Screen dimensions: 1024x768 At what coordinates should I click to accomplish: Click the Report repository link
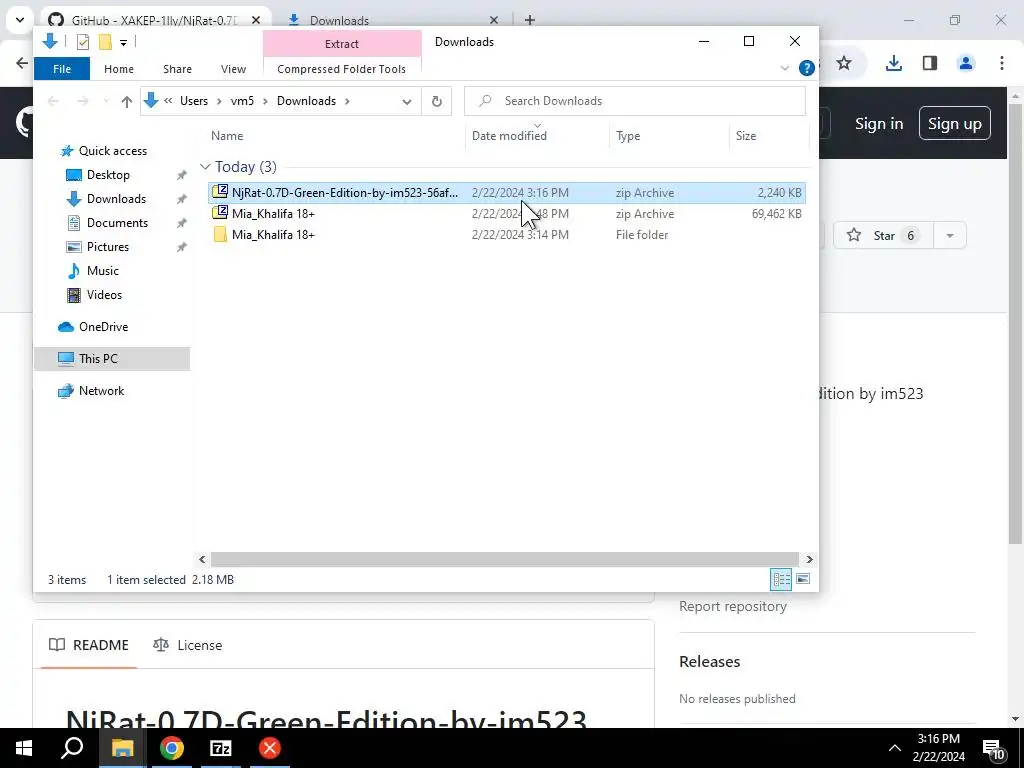click(x=733, y=606)
